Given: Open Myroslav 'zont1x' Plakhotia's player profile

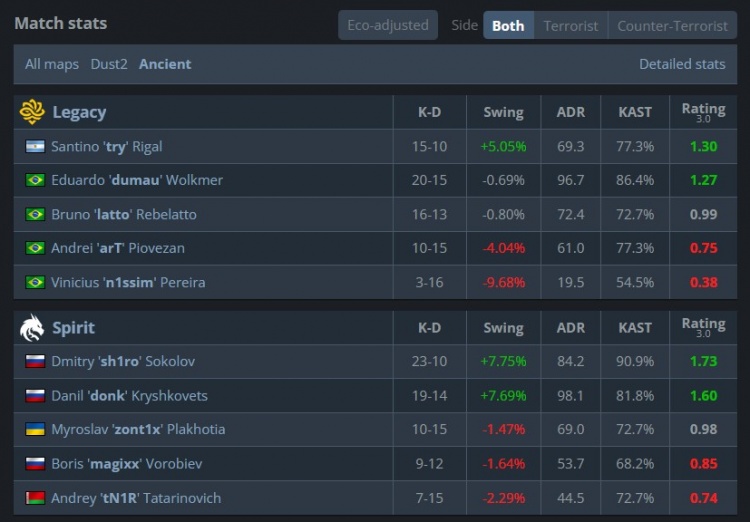Looking at the screenshot, I should tap(138, 429).
